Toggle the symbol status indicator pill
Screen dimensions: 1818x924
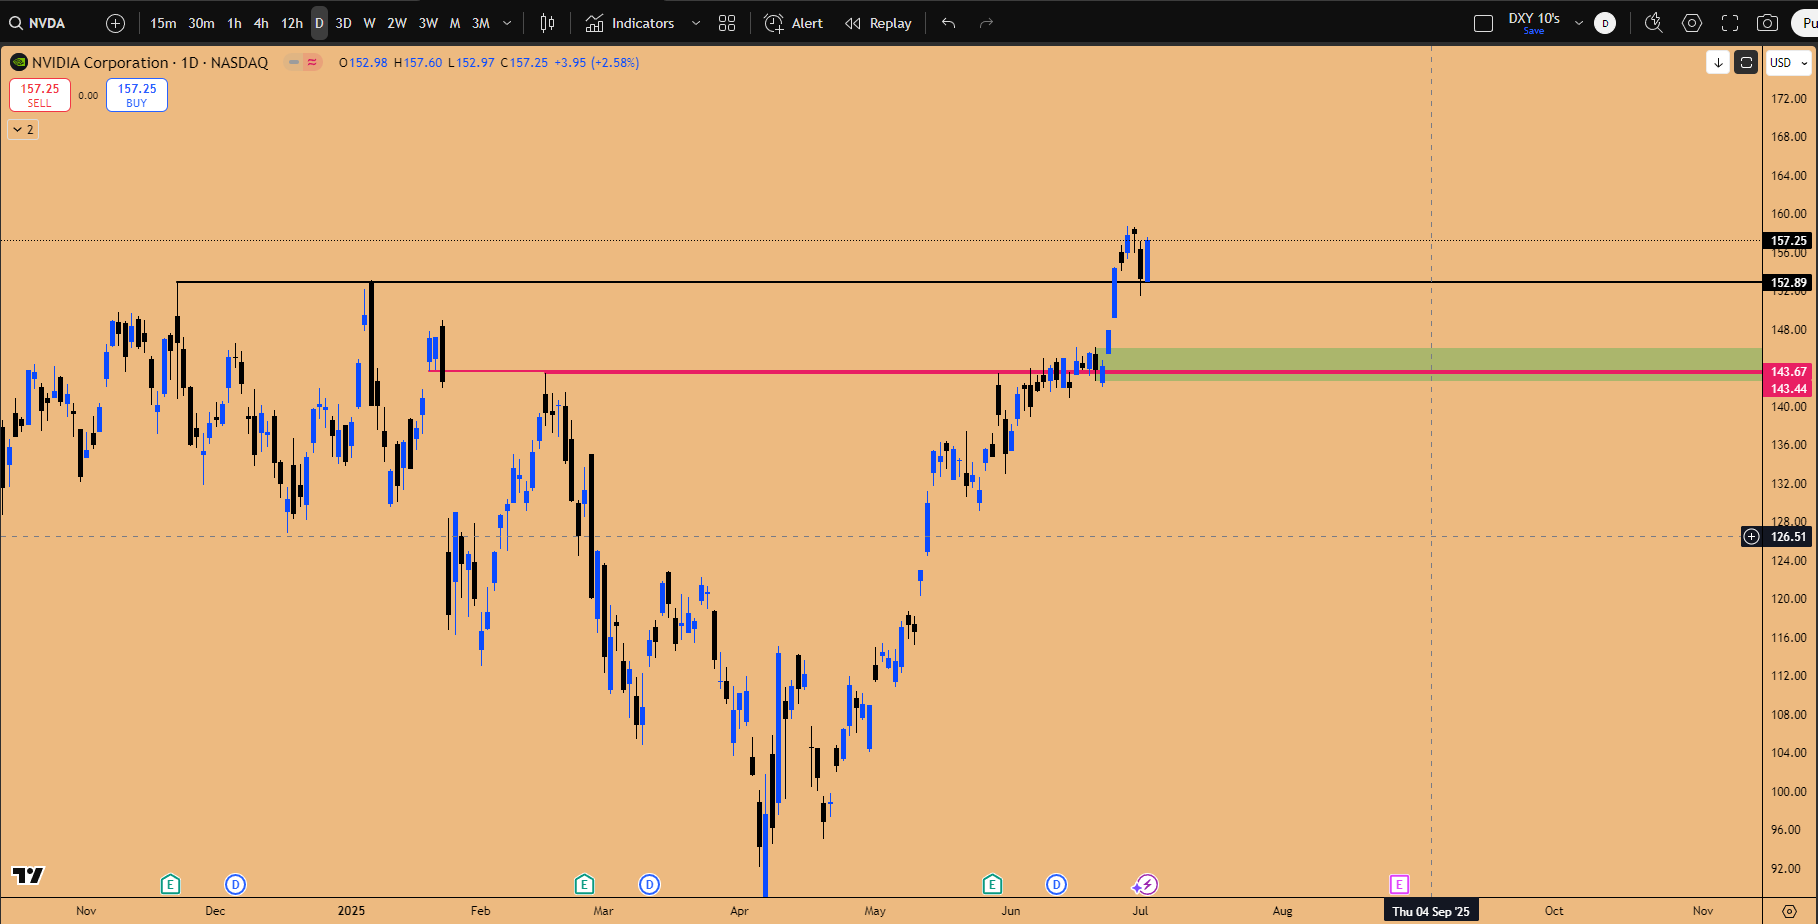303,62
